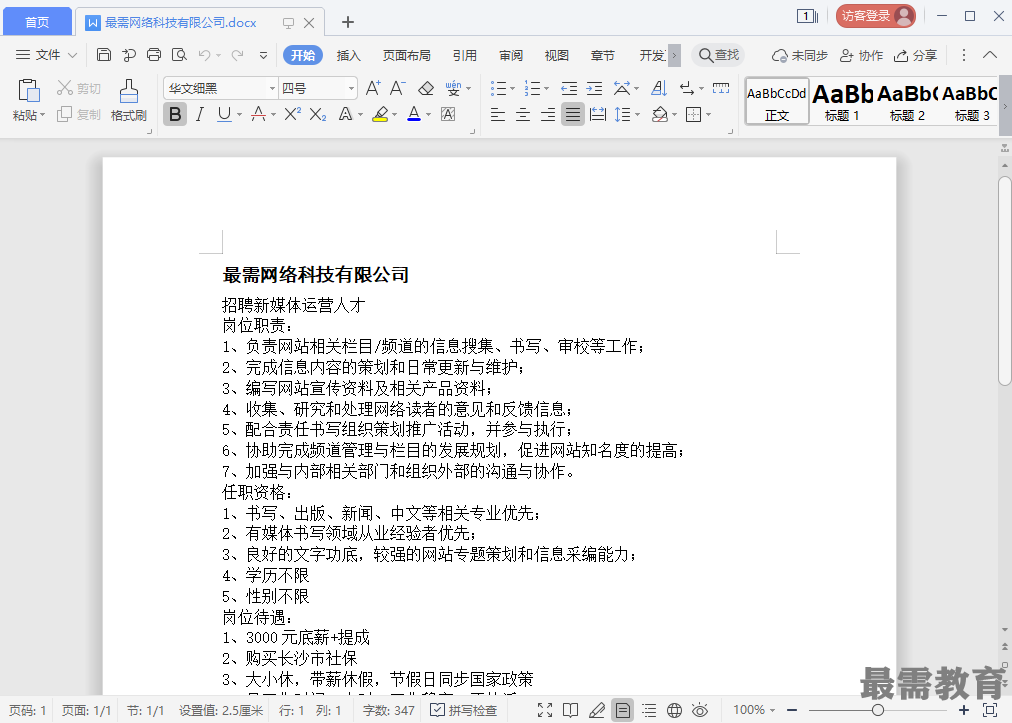Click 访客登录 login button
The width and height of the screenshot is (1012, 723).
click(x=876, y=15)
